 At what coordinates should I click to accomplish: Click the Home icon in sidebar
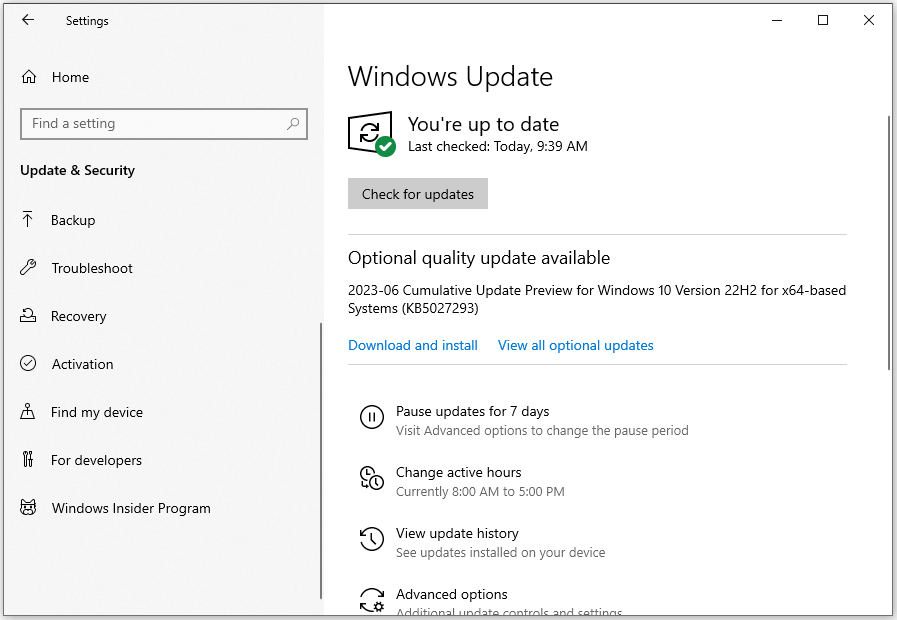coord(29,77)
